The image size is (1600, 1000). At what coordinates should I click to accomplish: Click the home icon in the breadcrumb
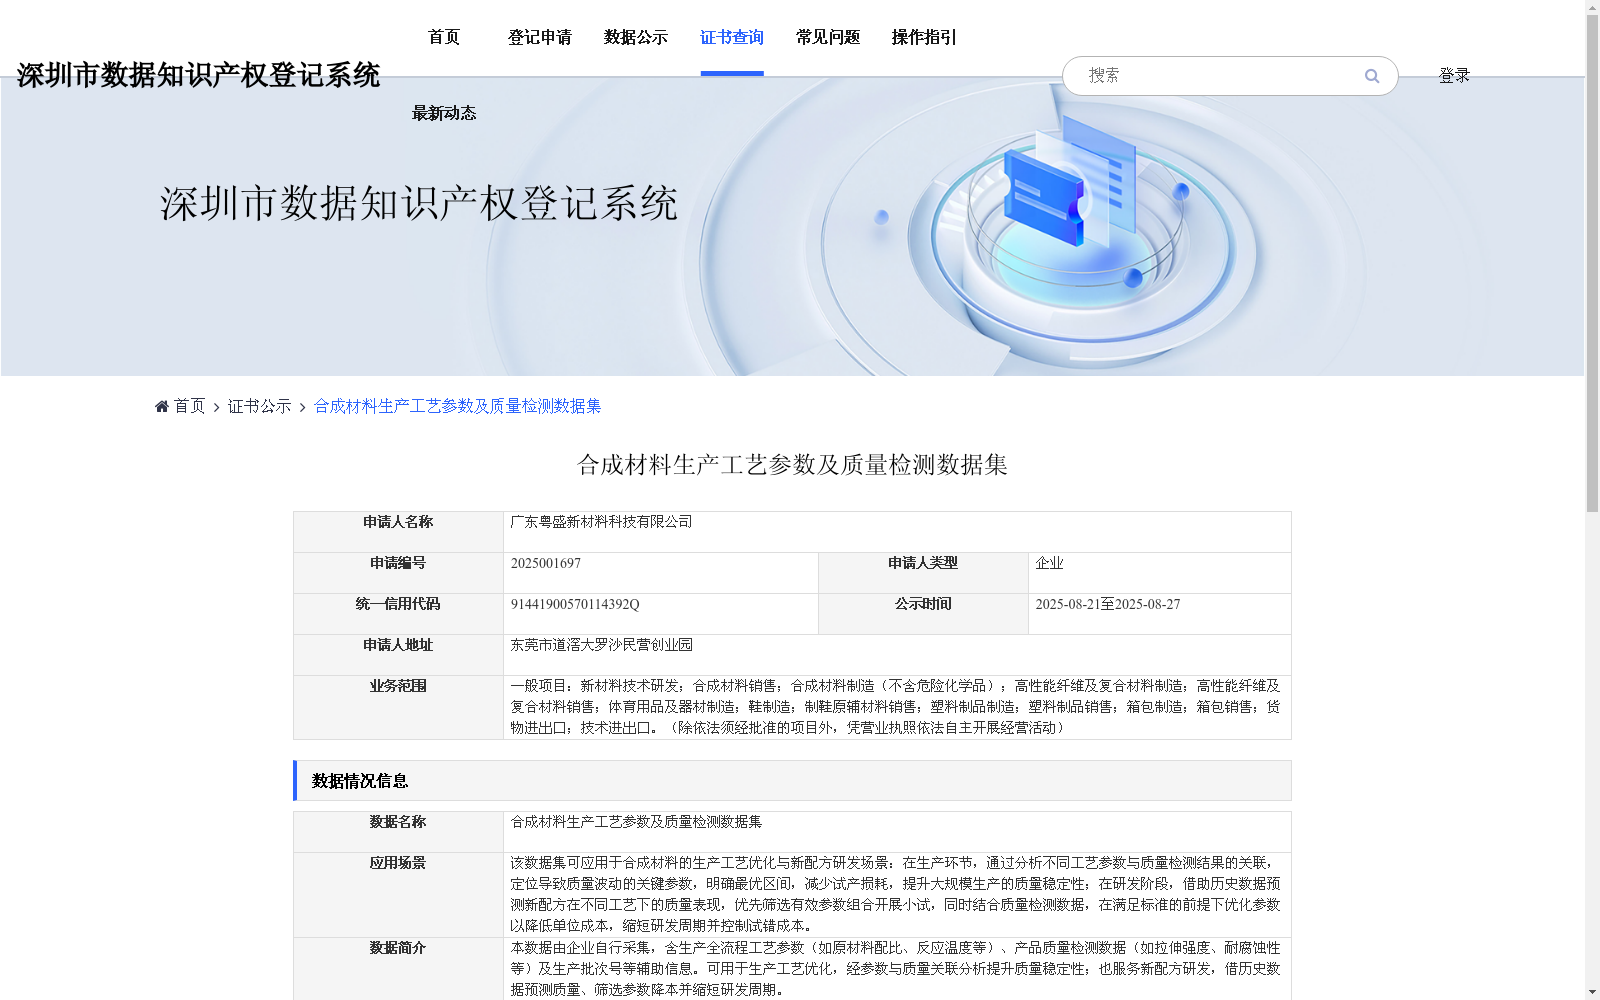161,405
